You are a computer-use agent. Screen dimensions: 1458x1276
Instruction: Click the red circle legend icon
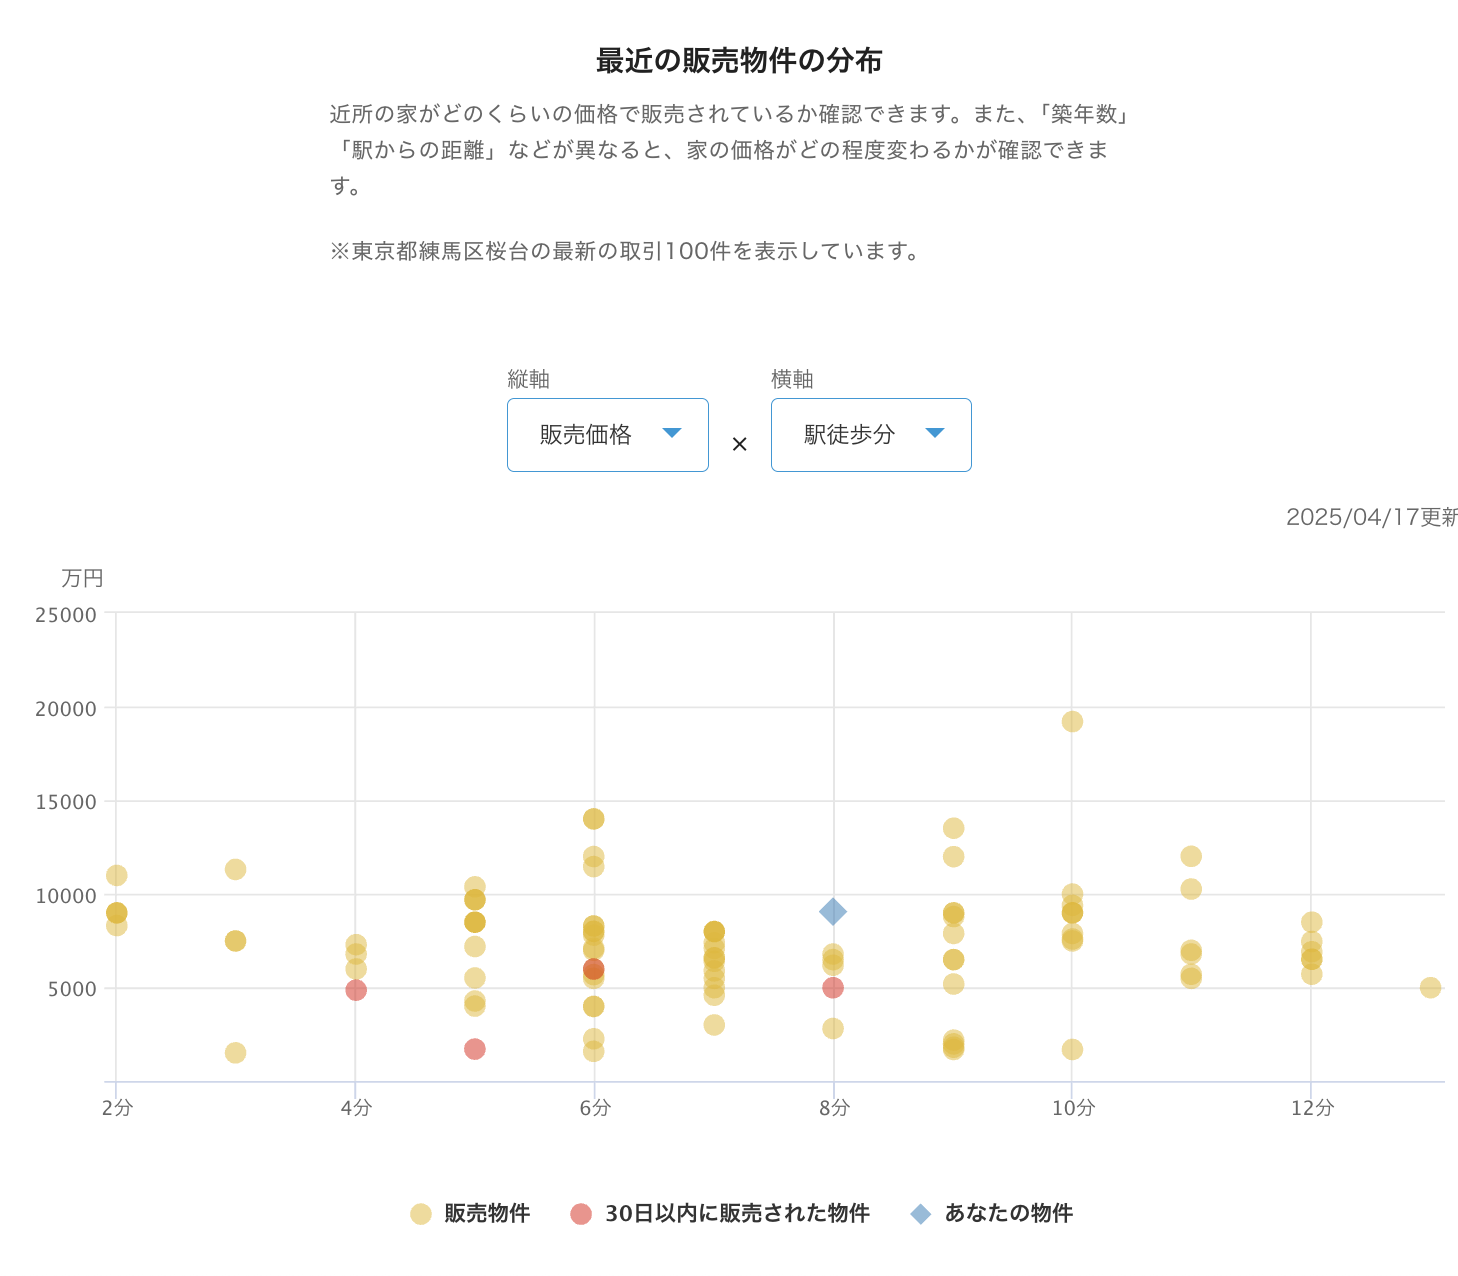(x=581, y=1214)
